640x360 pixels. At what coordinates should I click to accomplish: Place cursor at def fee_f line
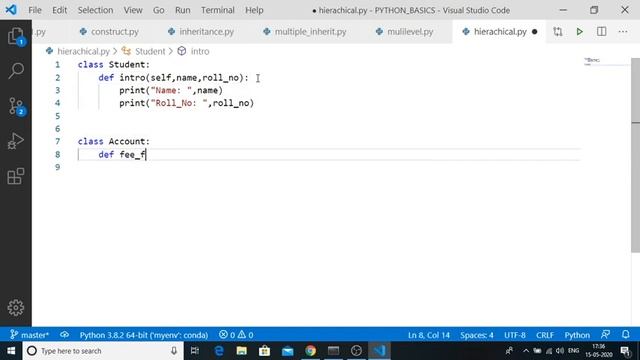pyautogui.click(x=122, y=154)
